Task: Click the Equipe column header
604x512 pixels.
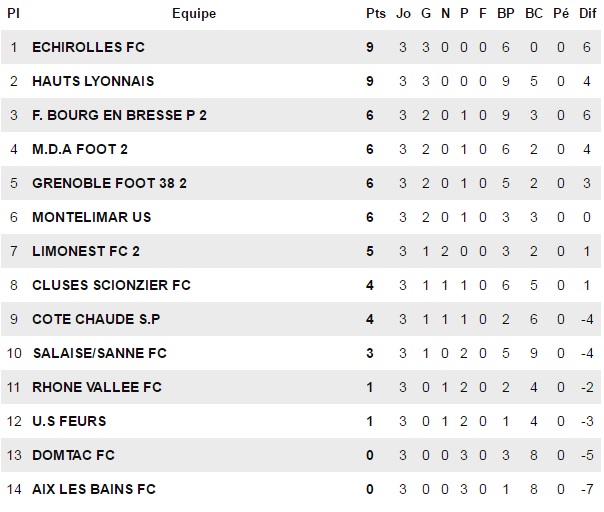Action: 193,14
